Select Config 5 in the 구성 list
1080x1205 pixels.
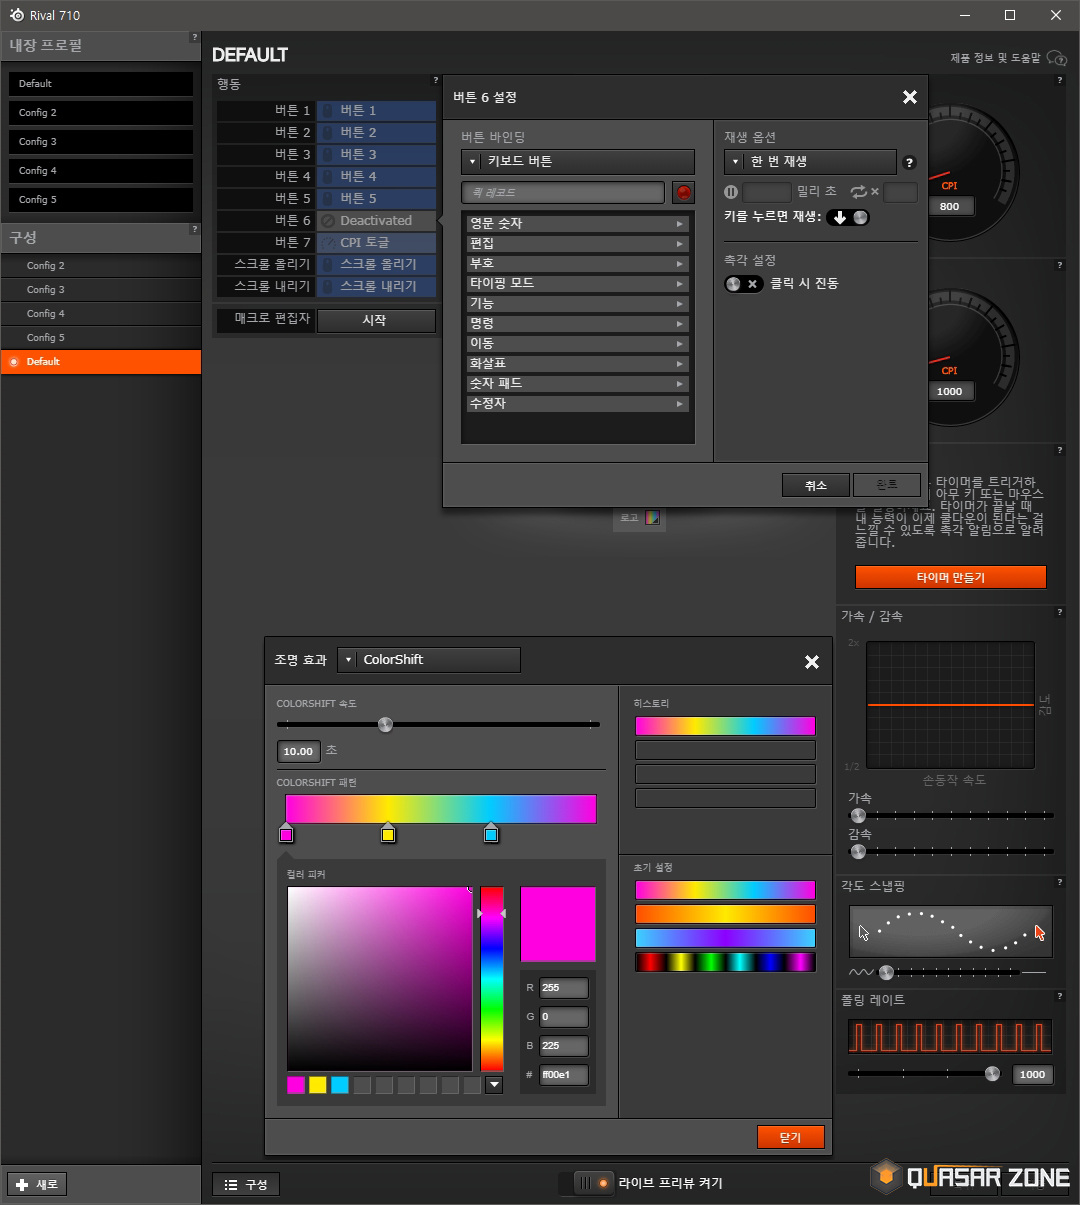(100, 338)
